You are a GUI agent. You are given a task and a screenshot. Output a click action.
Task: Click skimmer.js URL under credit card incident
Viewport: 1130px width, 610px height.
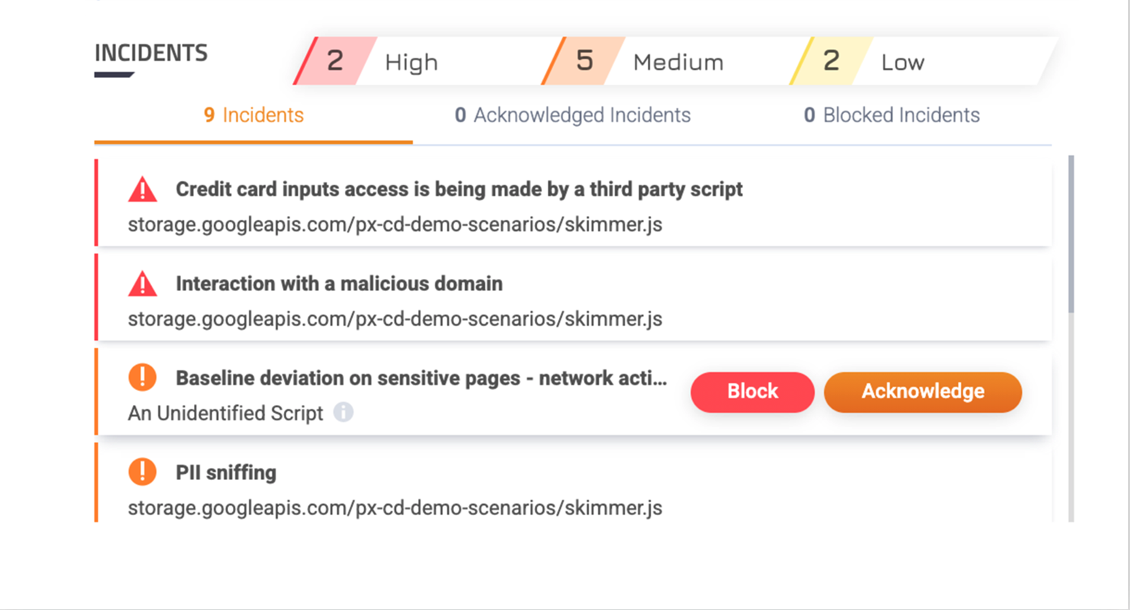coord(395,224)
